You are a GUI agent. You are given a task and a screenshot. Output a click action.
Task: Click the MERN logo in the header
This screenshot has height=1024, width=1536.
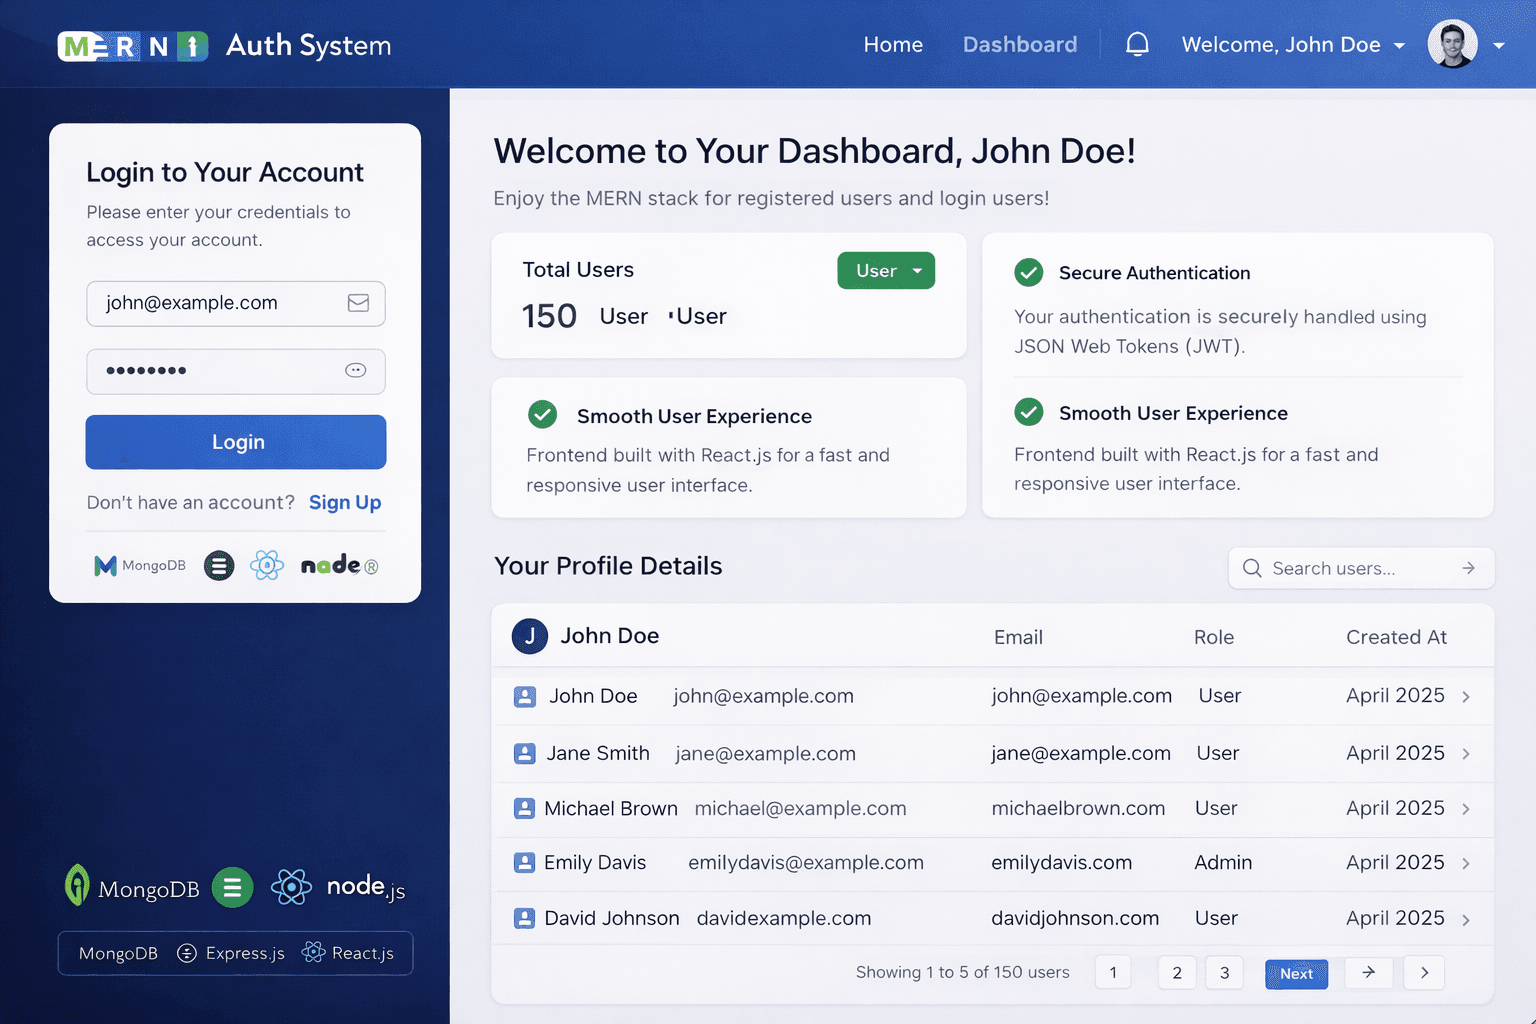click(132, 45)
